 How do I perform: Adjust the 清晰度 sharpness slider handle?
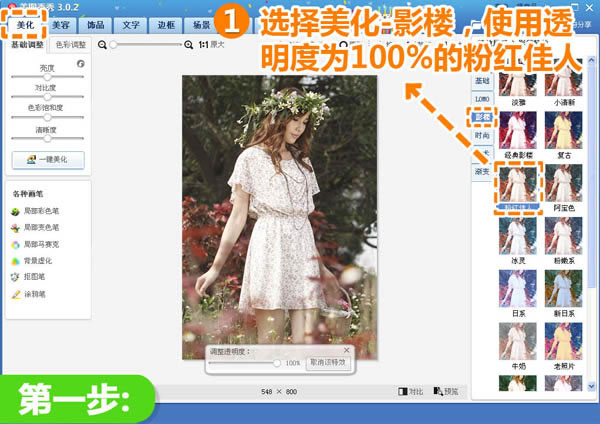pyautogui.click(x=47, y=139)
